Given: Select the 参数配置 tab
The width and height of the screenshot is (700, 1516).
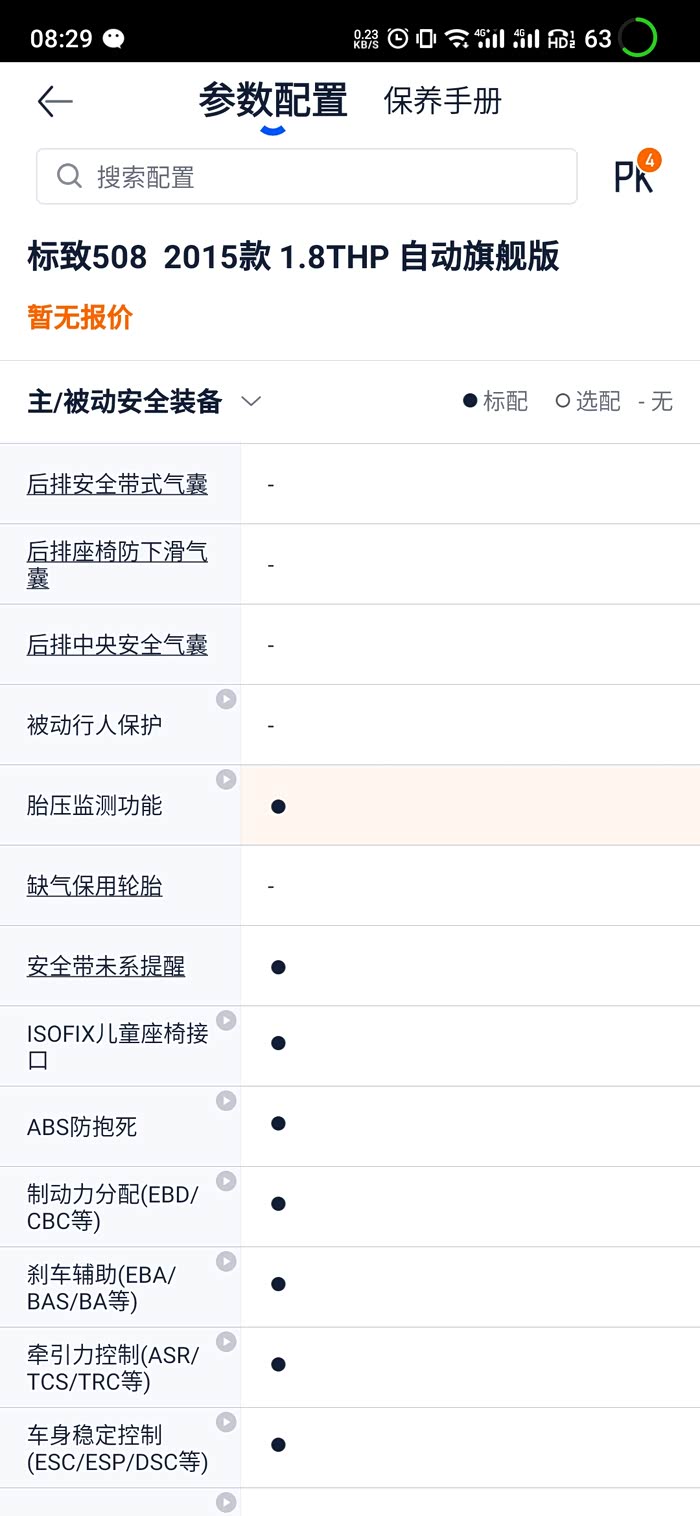Looking at the screenshot, I should pos(273,101).
